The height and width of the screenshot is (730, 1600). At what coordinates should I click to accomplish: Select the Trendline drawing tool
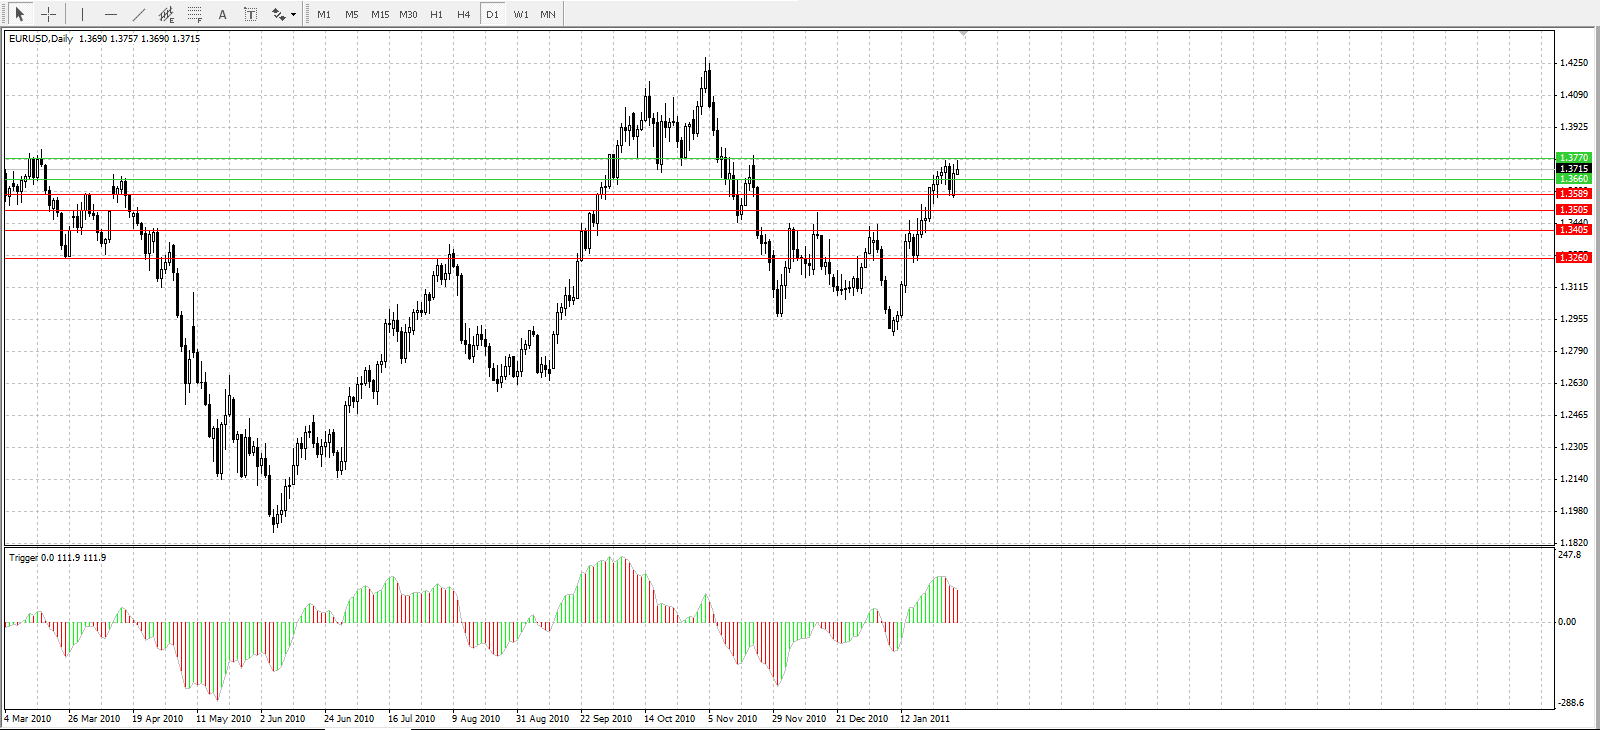139,14
